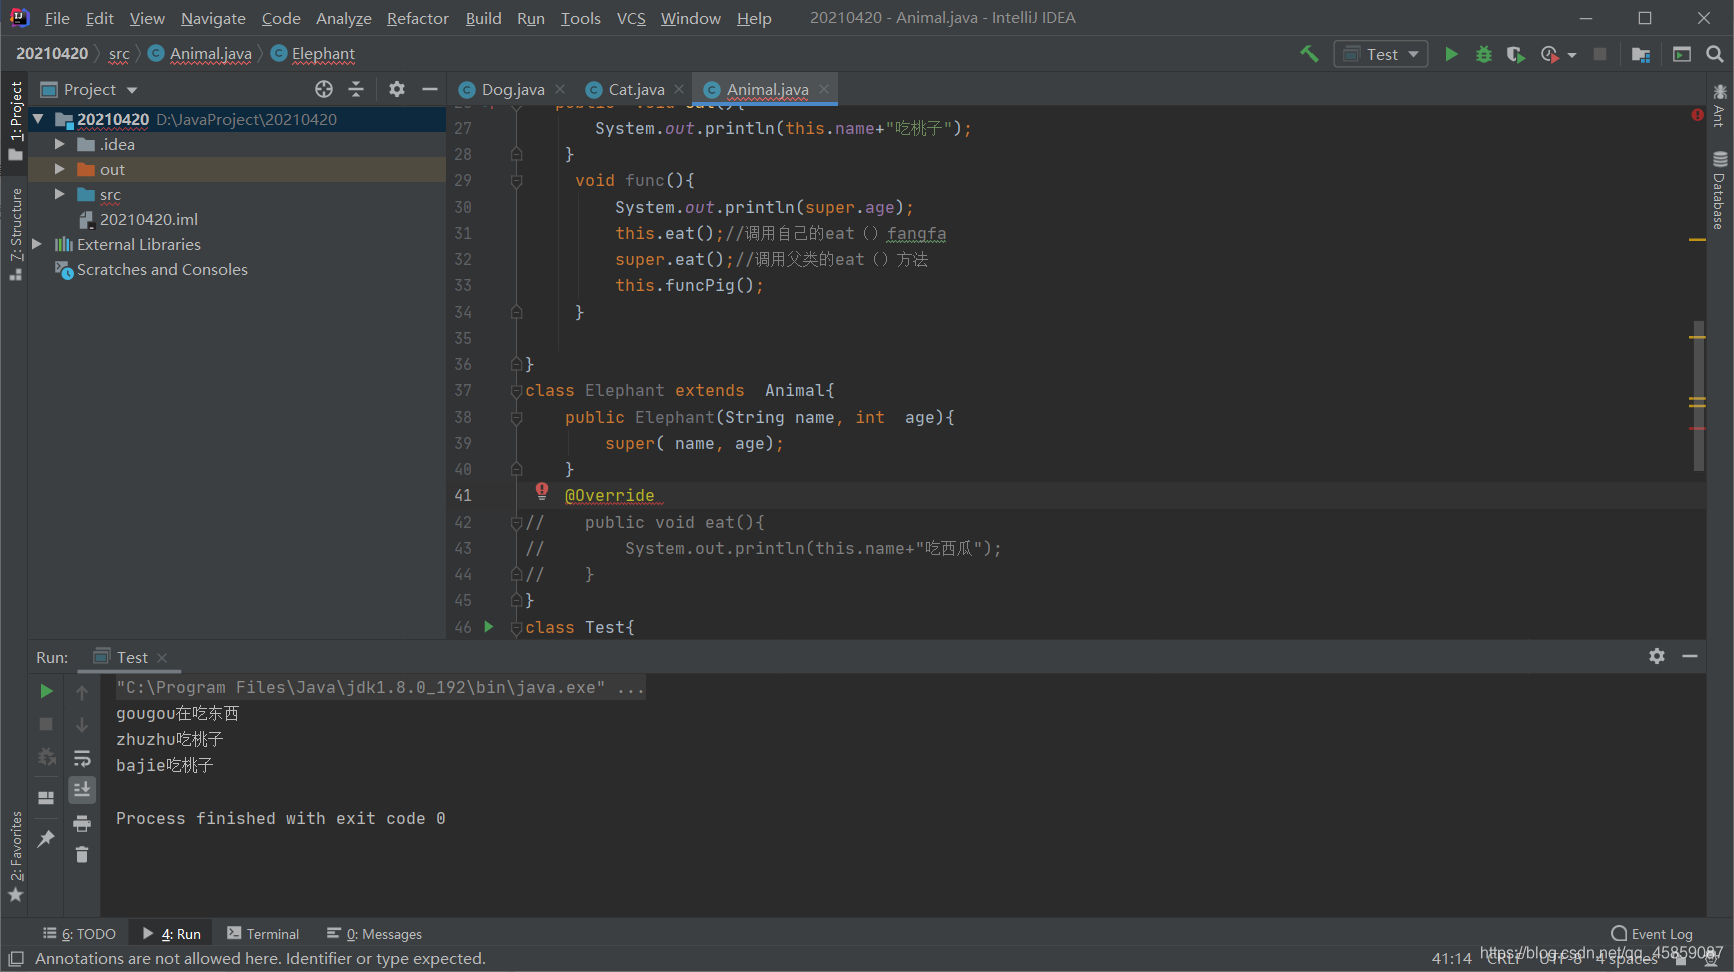
Task: Click the error lightbulb on line 41
Action: pos(541,490)
